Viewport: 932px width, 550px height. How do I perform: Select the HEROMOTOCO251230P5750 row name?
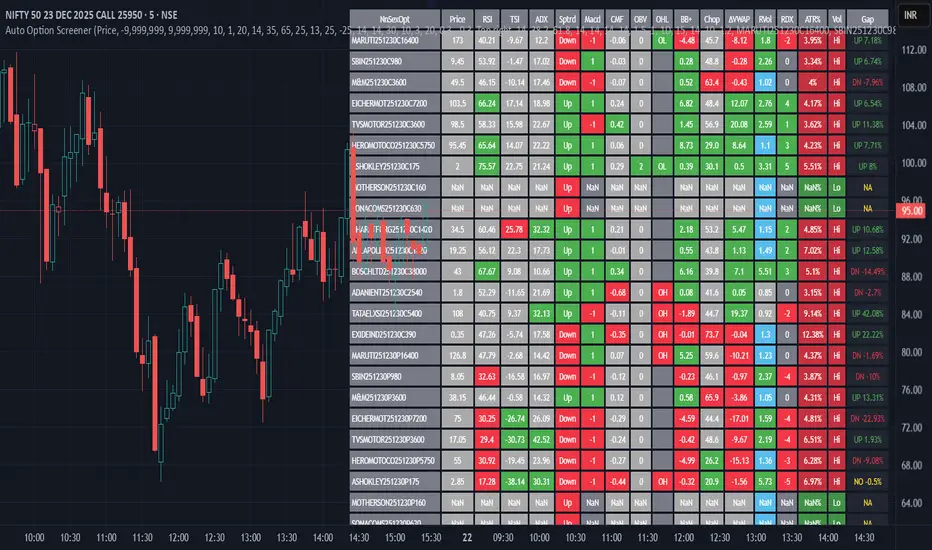pyautogui.click(x=395, y=460)
